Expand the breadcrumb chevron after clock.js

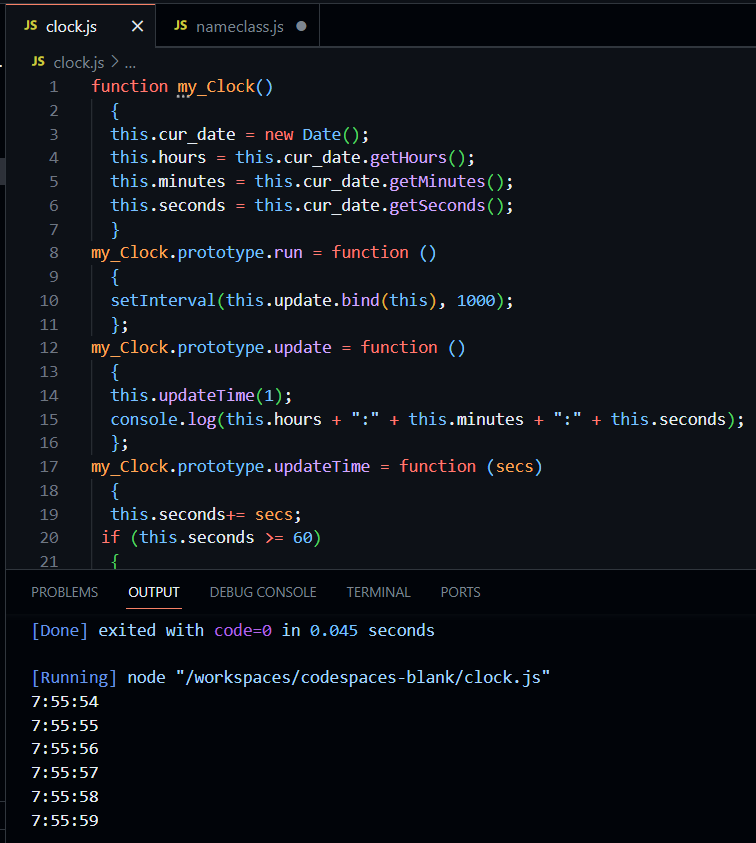tap(115, 62)
